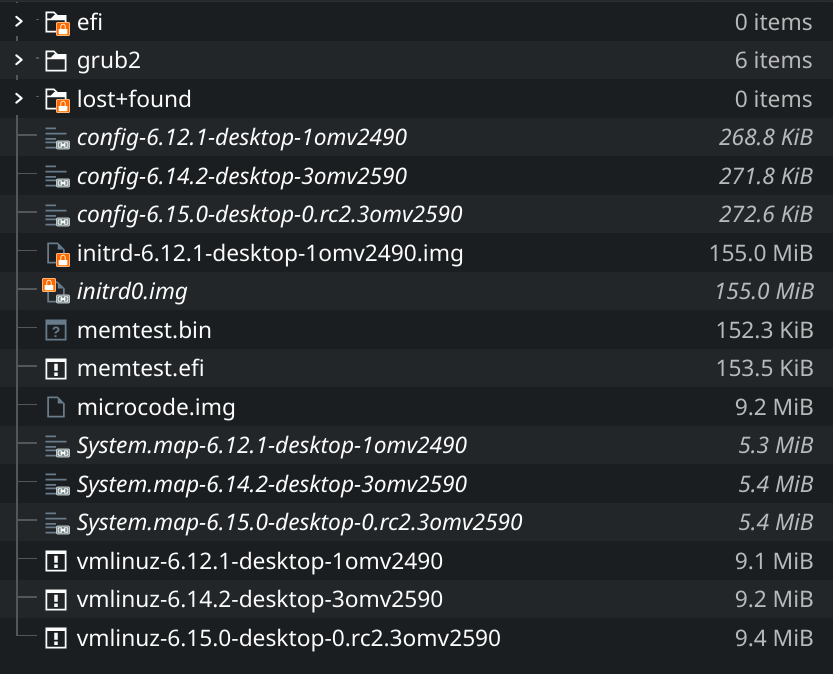Select vmlinuz-6.14.2-desktop-3omv2590 kernel file
This screenshot has width=833, height=674.
click(x=259, y=600)
